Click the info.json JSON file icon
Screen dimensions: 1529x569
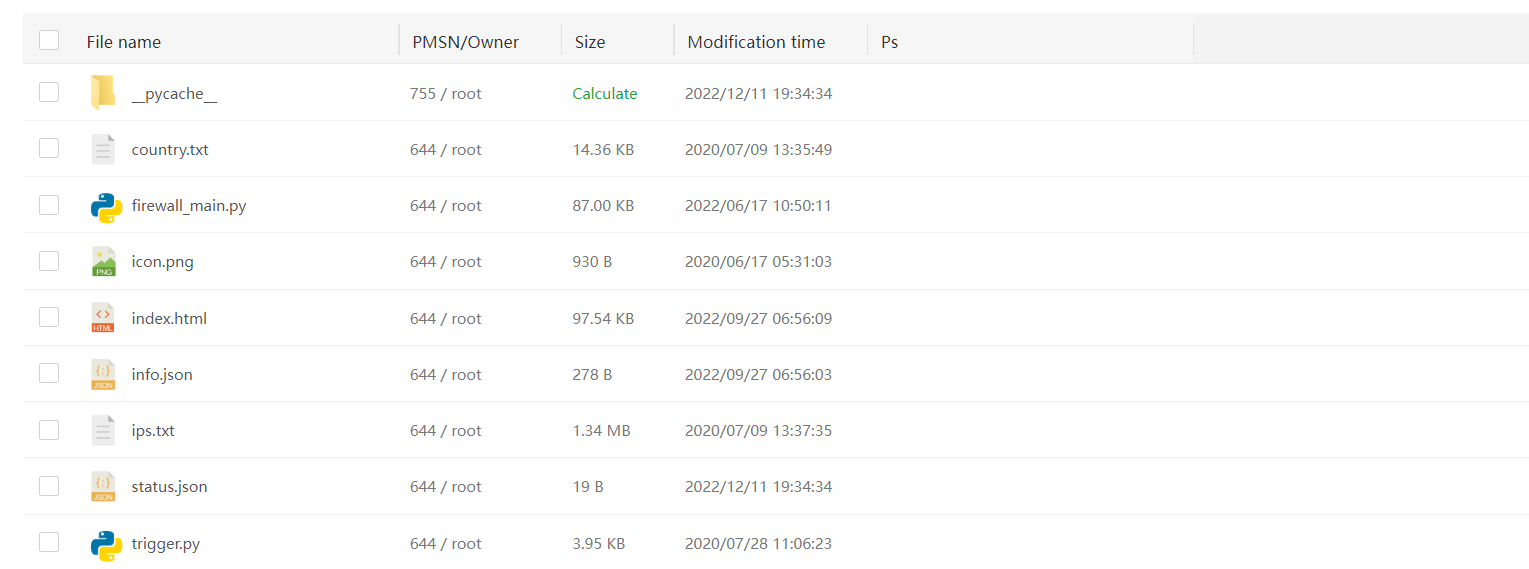point(103,375)
